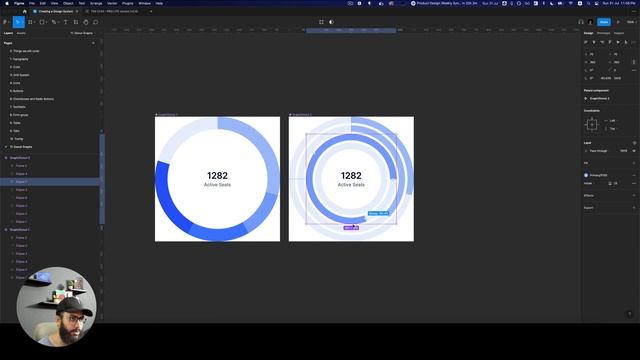Select the Rectangle shape tool
The height and width of the screenshot is (360, 640).
pos(42,22)
